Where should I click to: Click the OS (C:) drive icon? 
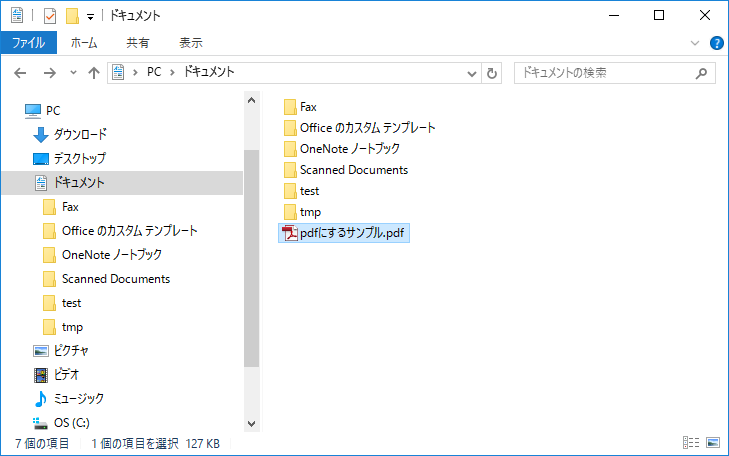point(40,423)
